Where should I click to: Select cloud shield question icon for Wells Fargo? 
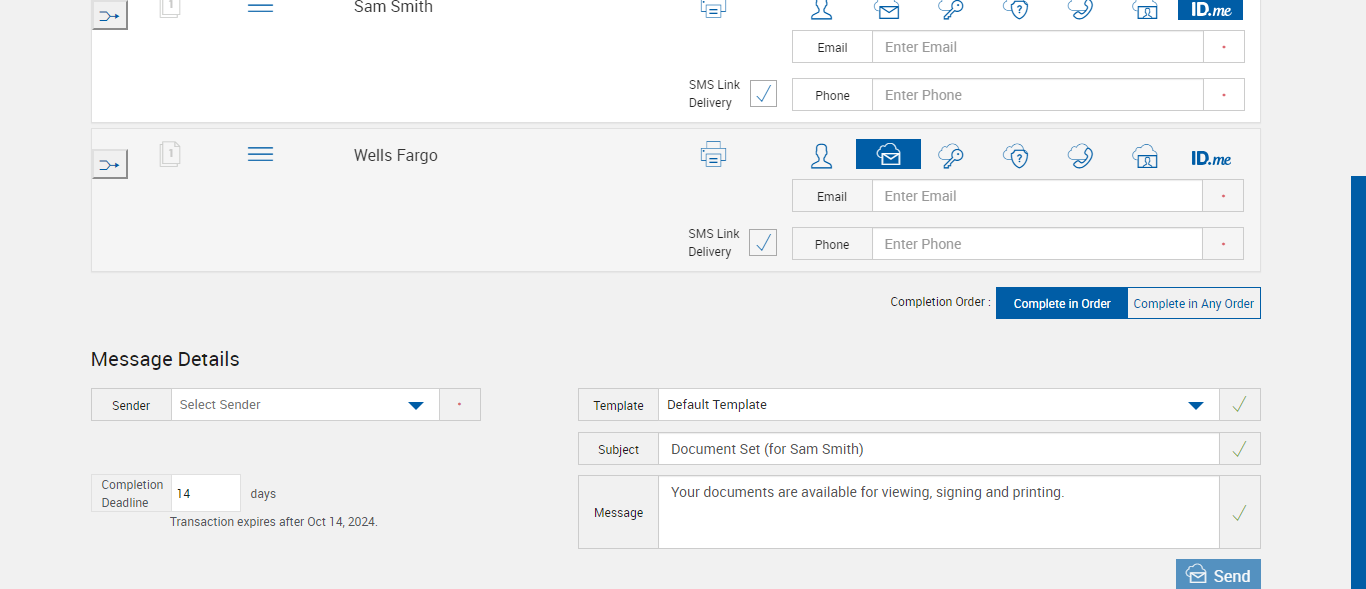[x=1016, y=156]
